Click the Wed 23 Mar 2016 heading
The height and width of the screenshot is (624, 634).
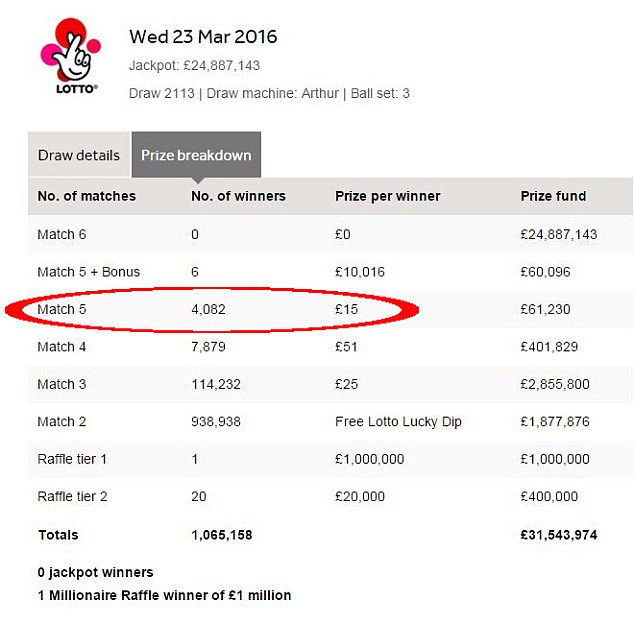coord(203,37)
